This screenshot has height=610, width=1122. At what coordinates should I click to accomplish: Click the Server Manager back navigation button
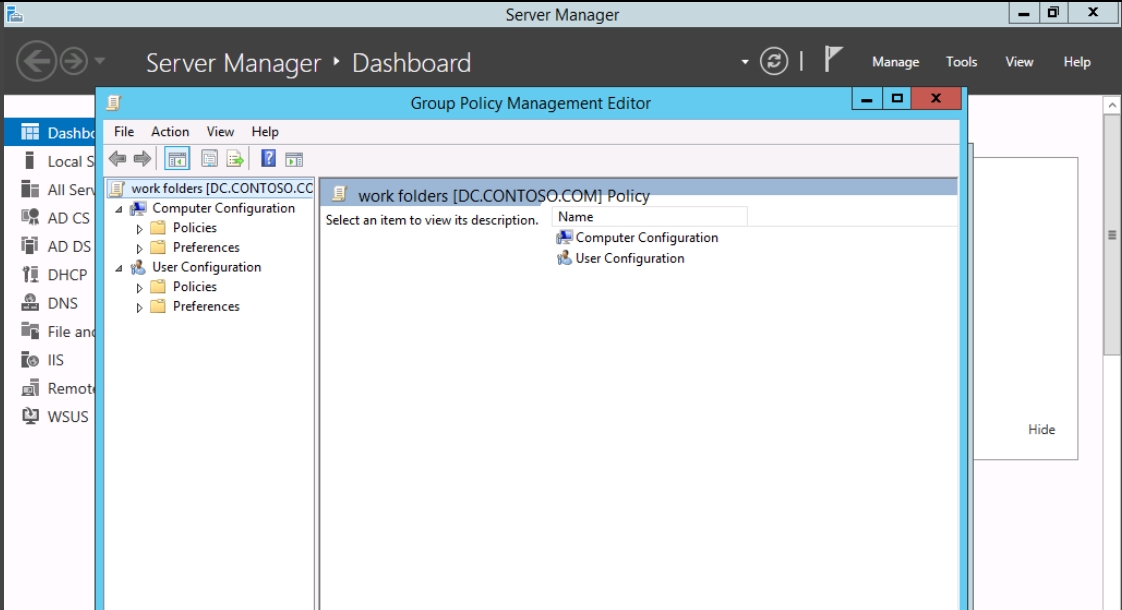[x=36, y=61]
